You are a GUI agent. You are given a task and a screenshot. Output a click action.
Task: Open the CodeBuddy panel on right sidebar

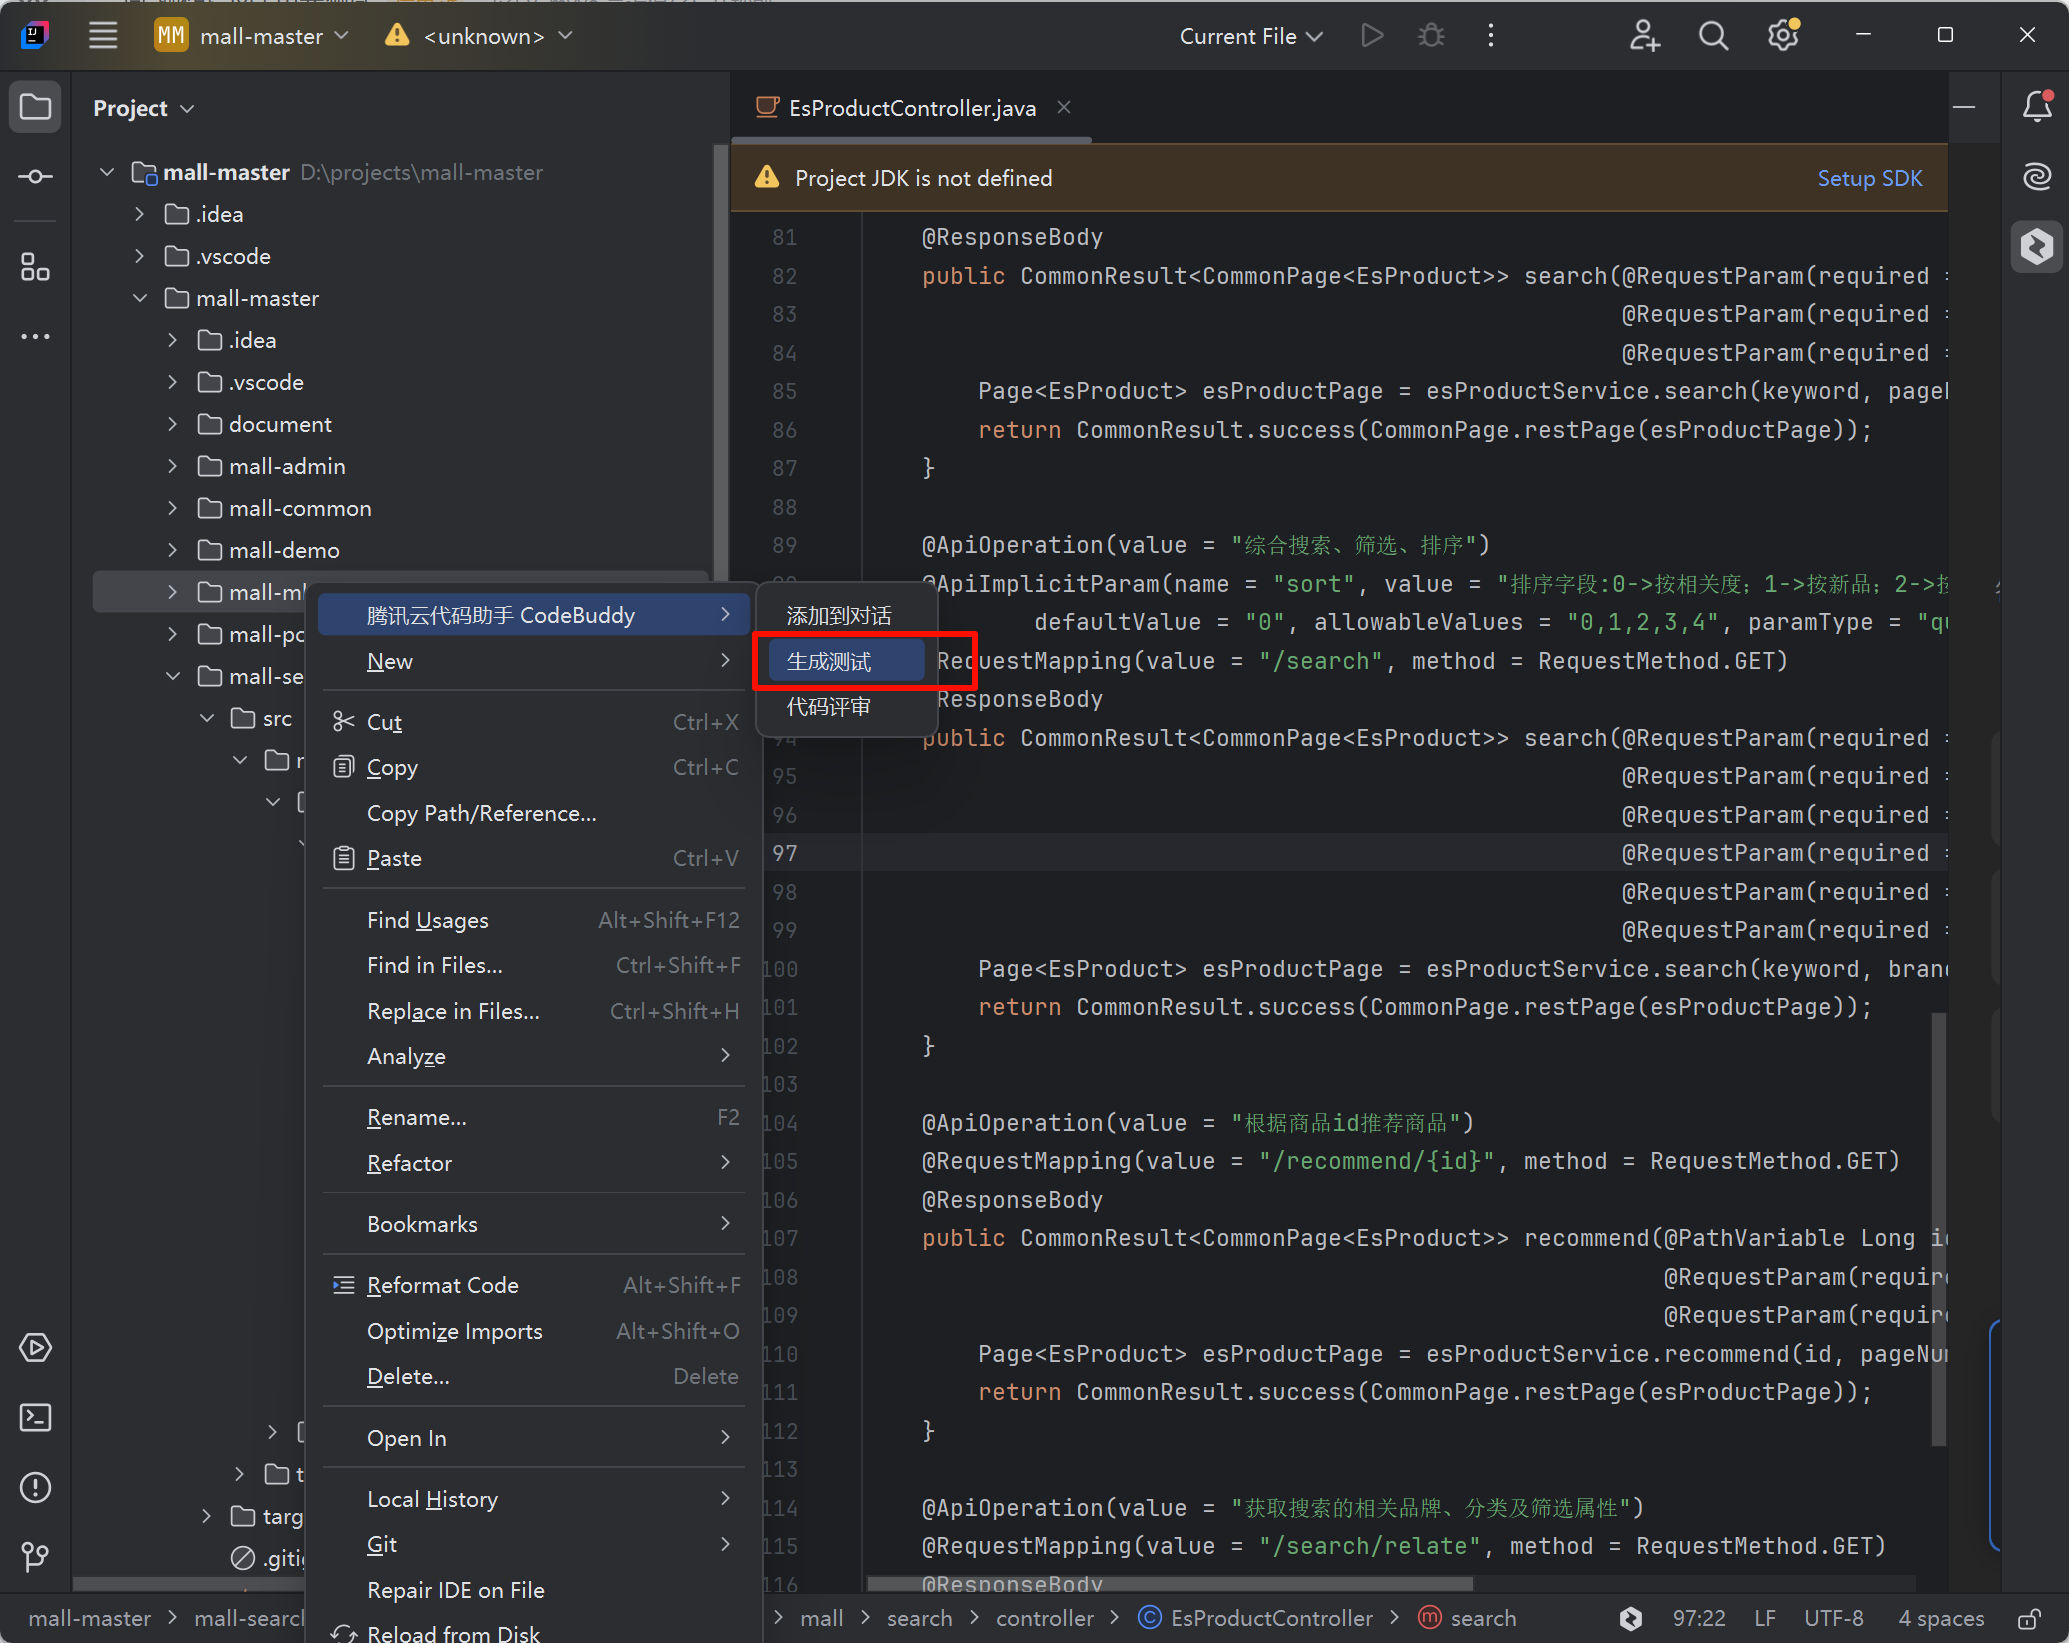(2036, 246)
